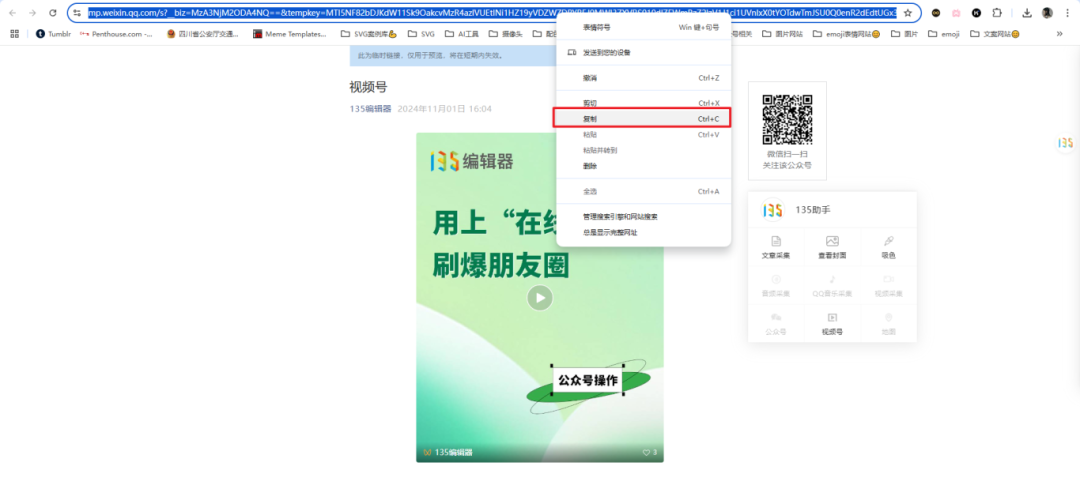
Task: Choose 删除 in the context menu
Action: tap(643, 166)
